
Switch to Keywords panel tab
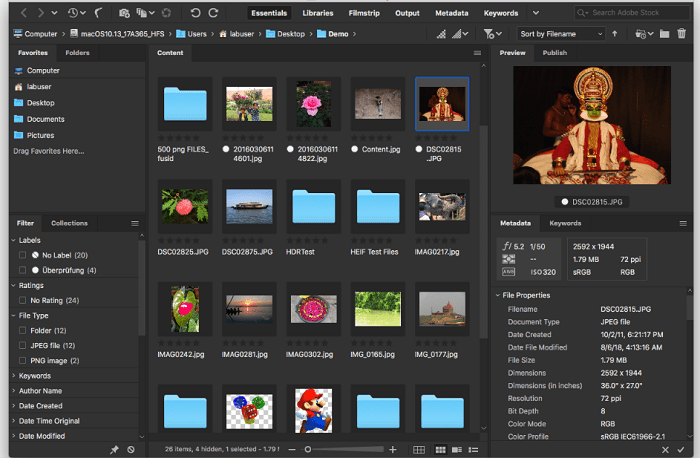(565, 223)
